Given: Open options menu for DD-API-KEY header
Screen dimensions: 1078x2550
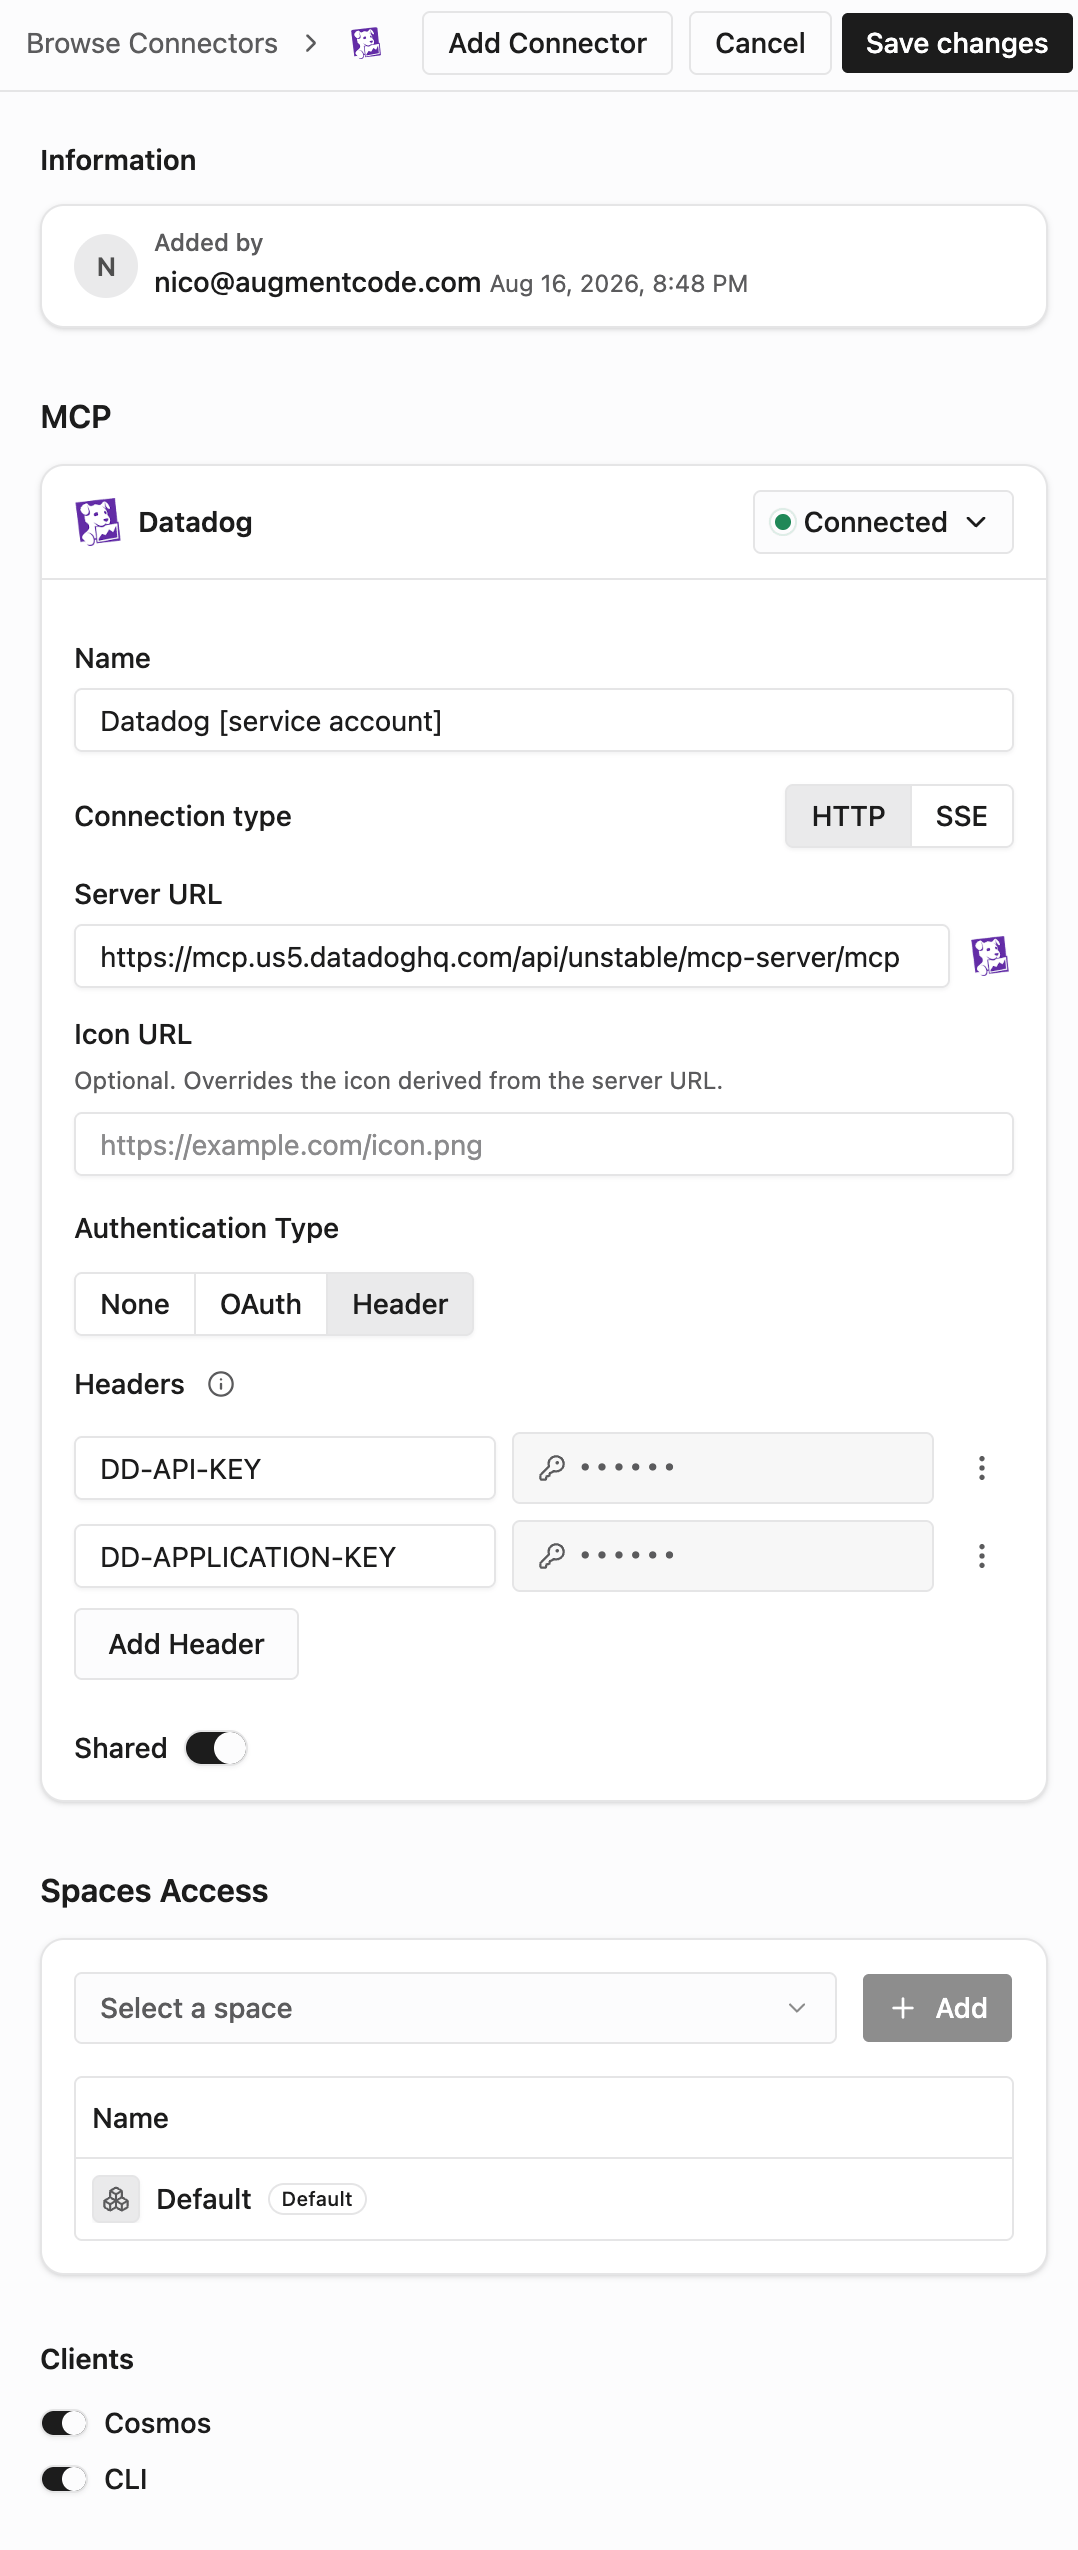Looking at the screenshot, I should [982, 1468].
